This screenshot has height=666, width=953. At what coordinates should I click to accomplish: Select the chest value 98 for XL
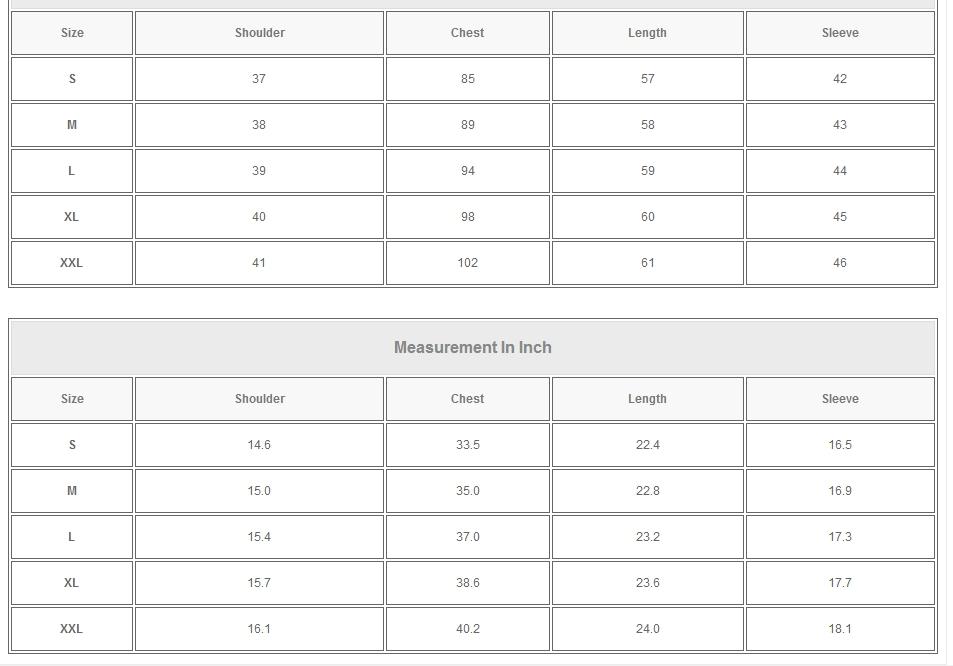(x=467, y=217)
